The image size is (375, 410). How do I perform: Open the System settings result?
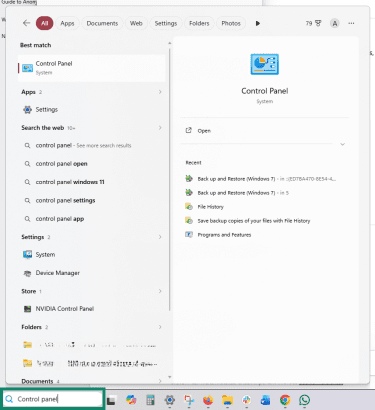pos(91,255)
